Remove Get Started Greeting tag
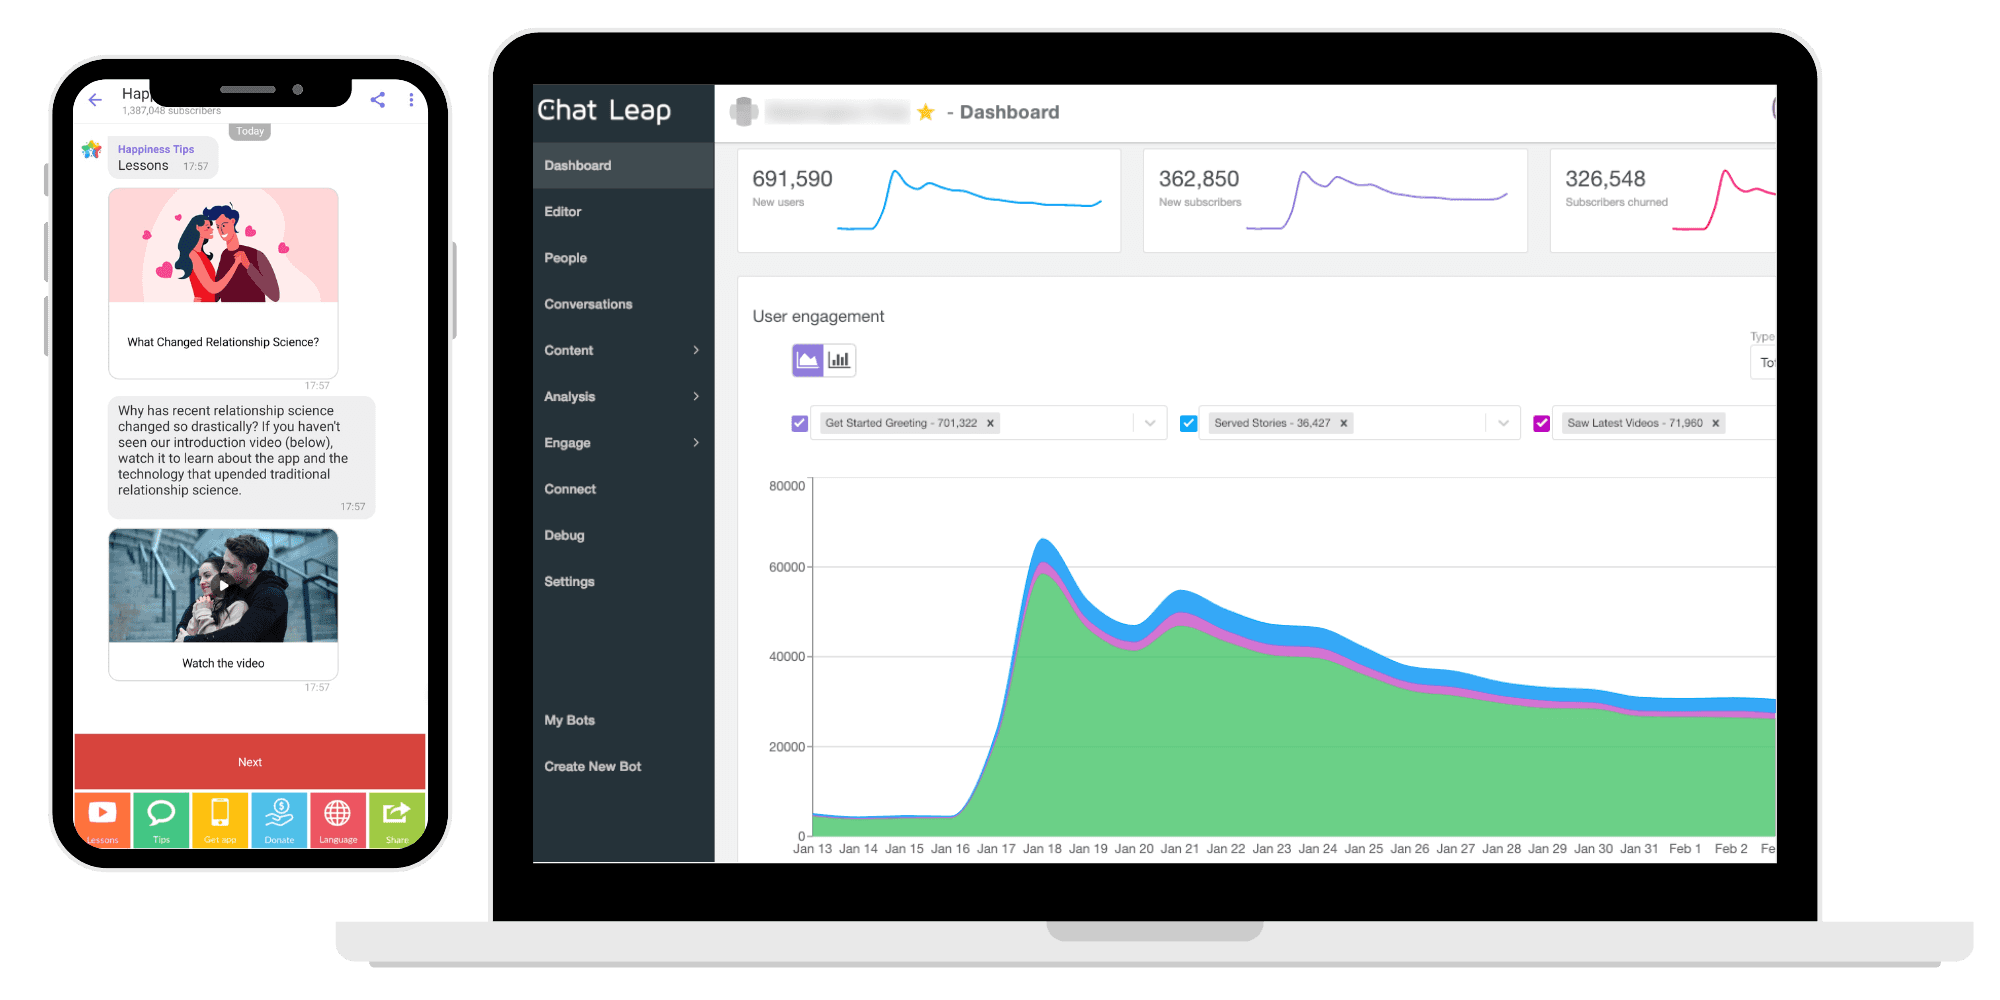This screenshot has width=2000, height=1000. tap(990, 423)
